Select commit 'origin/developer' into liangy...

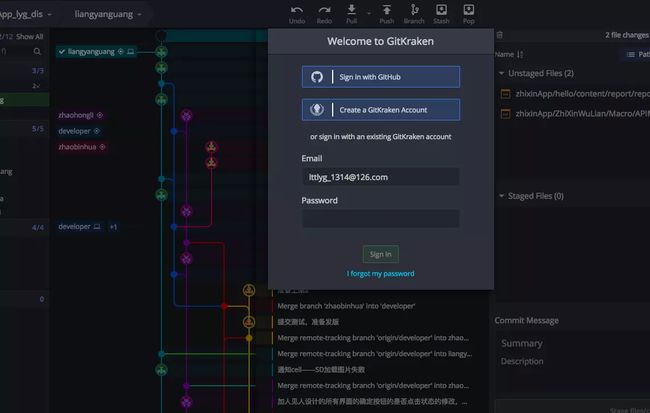pos(375,354)
